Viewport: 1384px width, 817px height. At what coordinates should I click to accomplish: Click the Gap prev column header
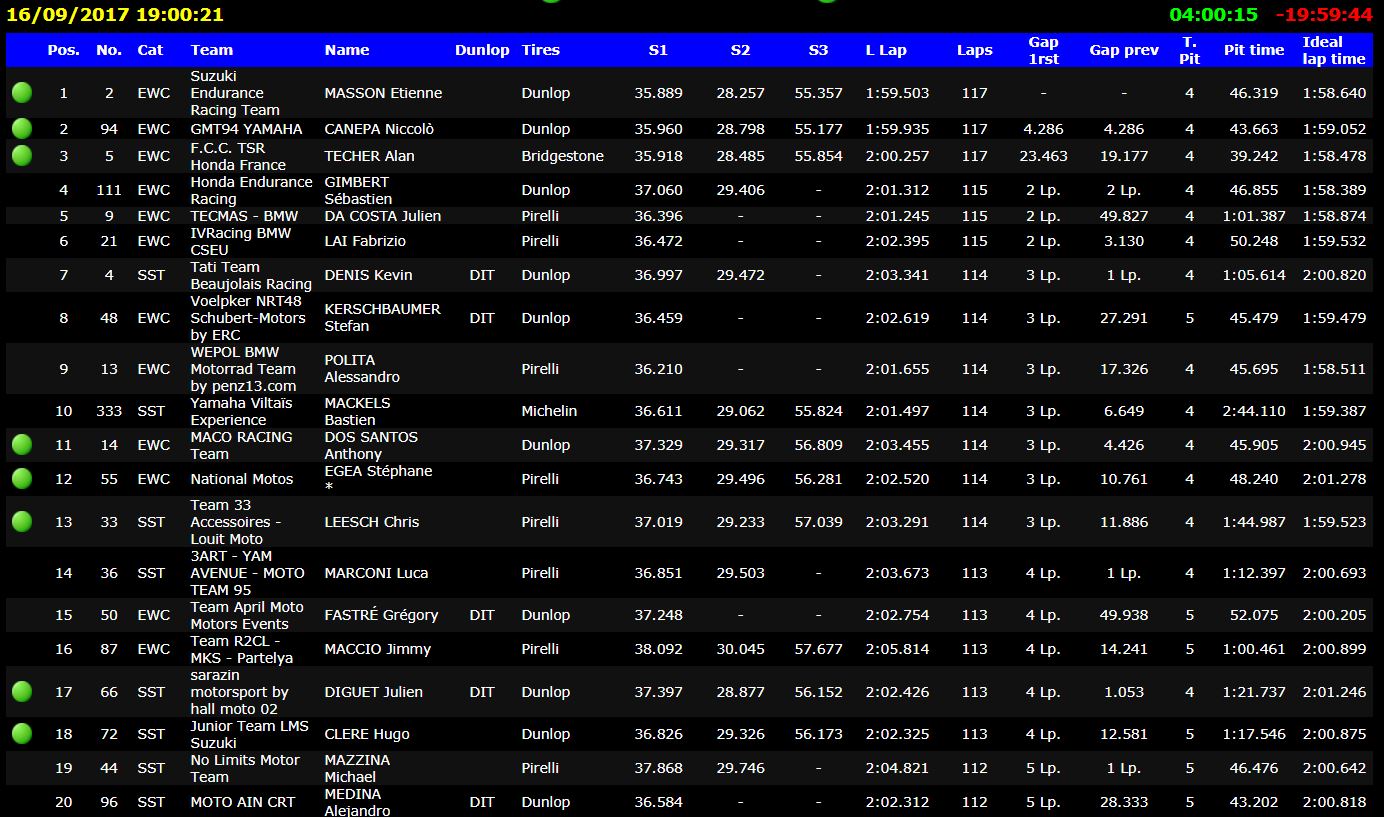click(x=1124, y=50)
